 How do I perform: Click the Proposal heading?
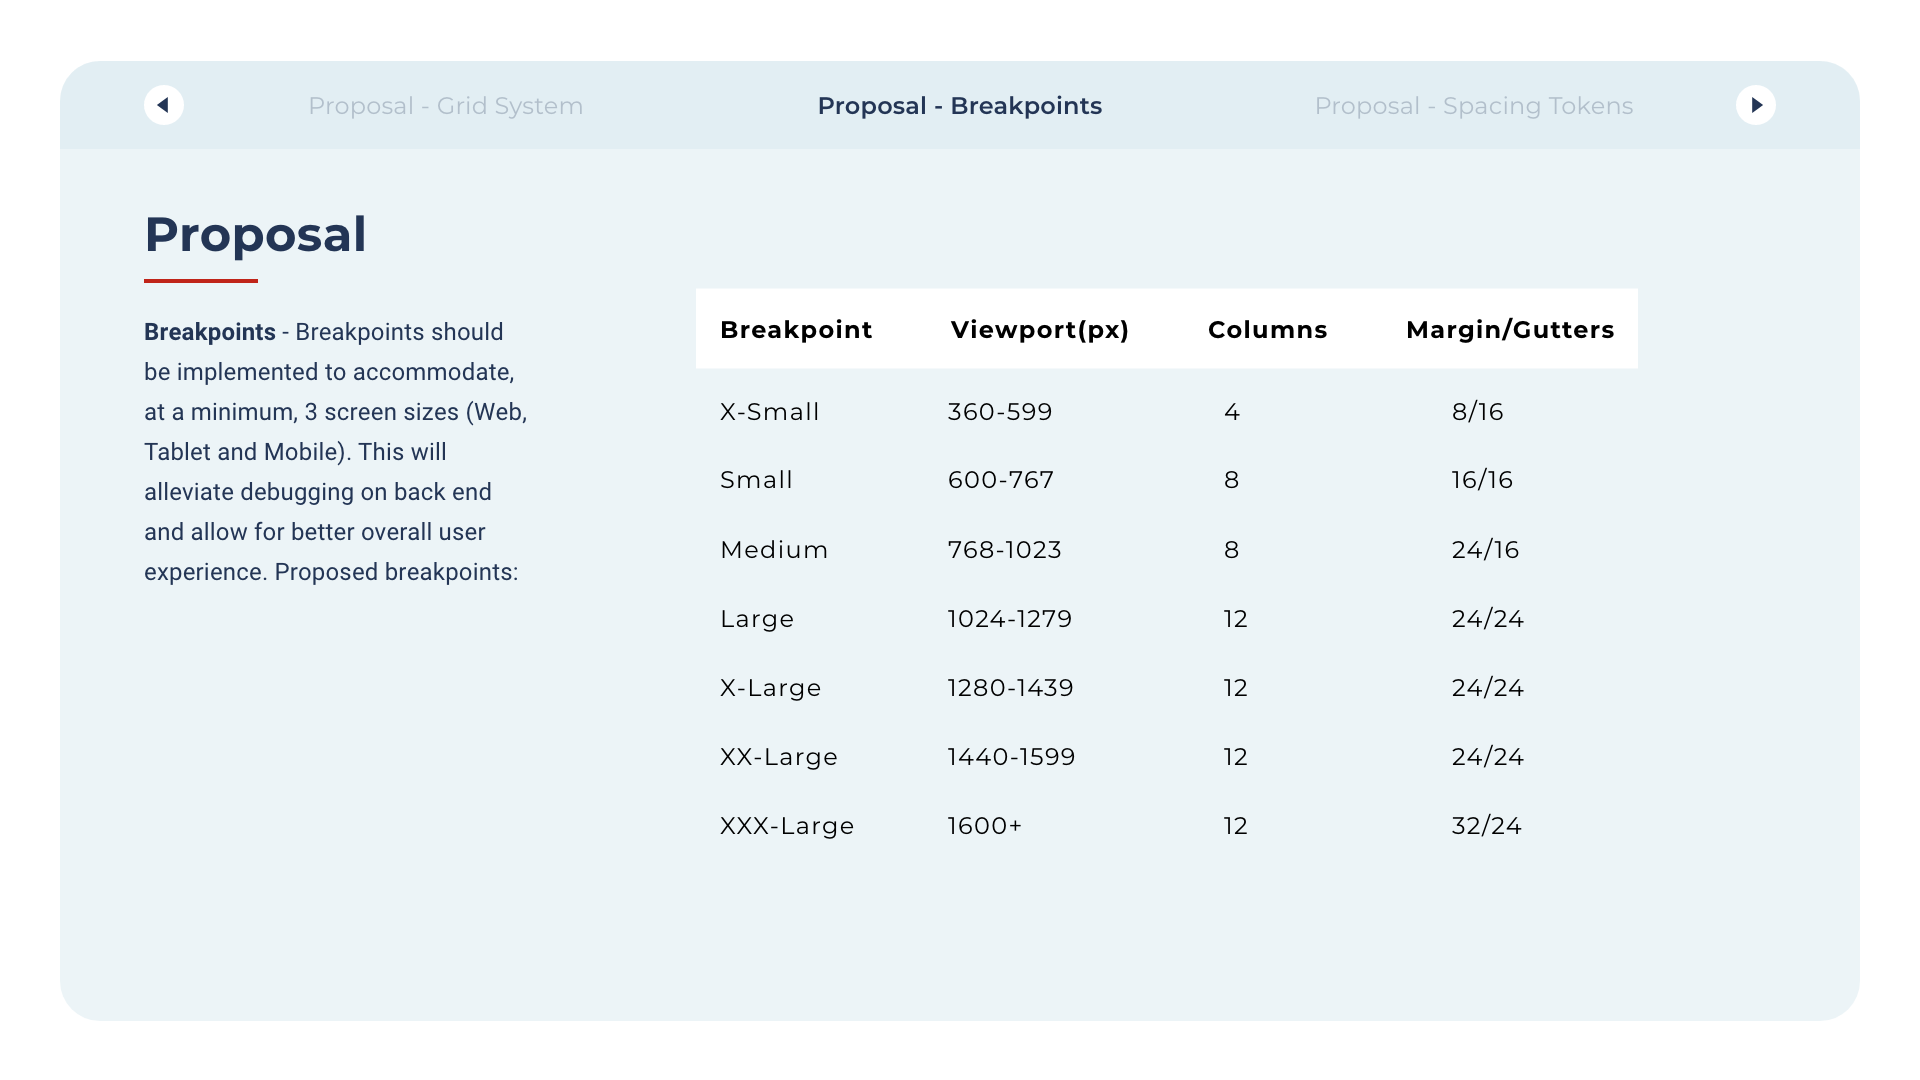(256, 235)
